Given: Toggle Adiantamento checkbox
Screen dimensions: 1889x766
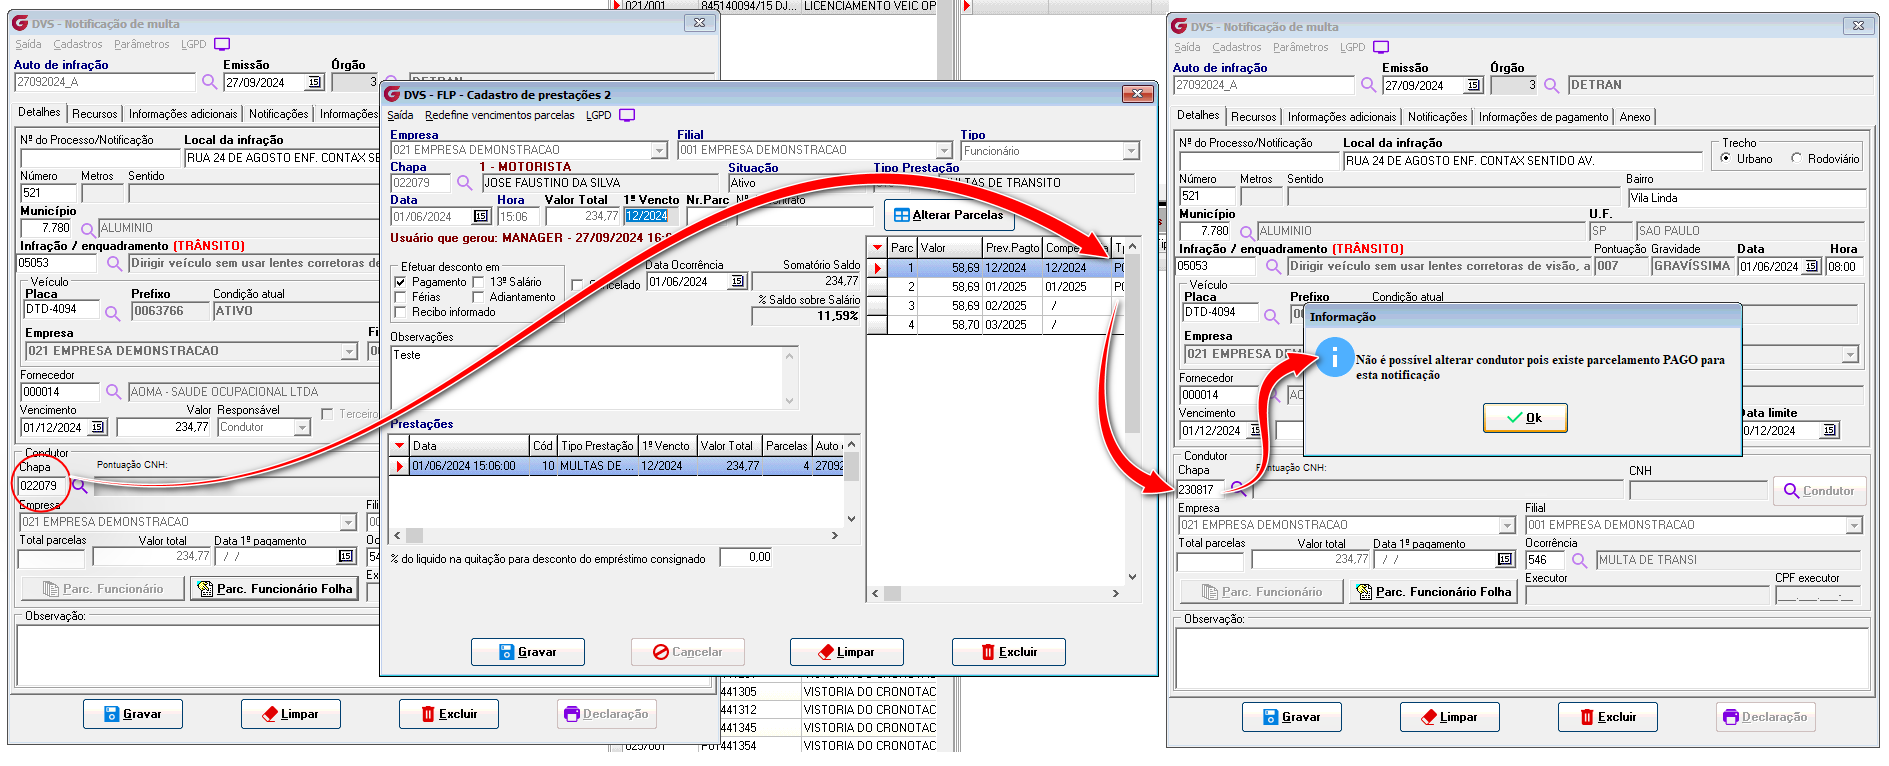Looking at the screenshot, I should (478, 297).
